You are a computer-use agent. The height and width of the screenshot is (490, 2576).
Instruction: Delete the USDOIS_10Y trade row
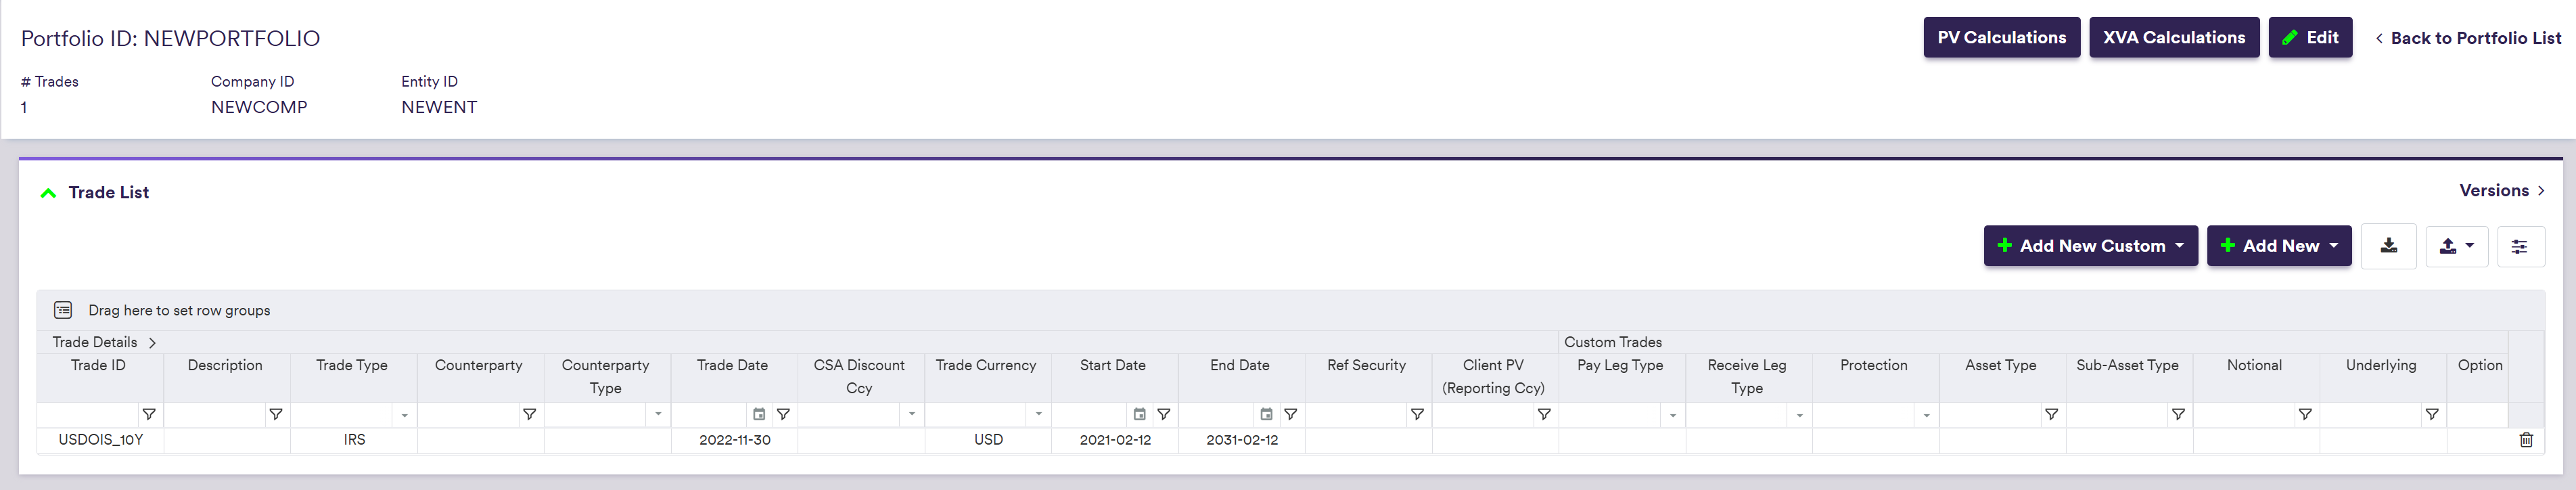pos(2525,440)
